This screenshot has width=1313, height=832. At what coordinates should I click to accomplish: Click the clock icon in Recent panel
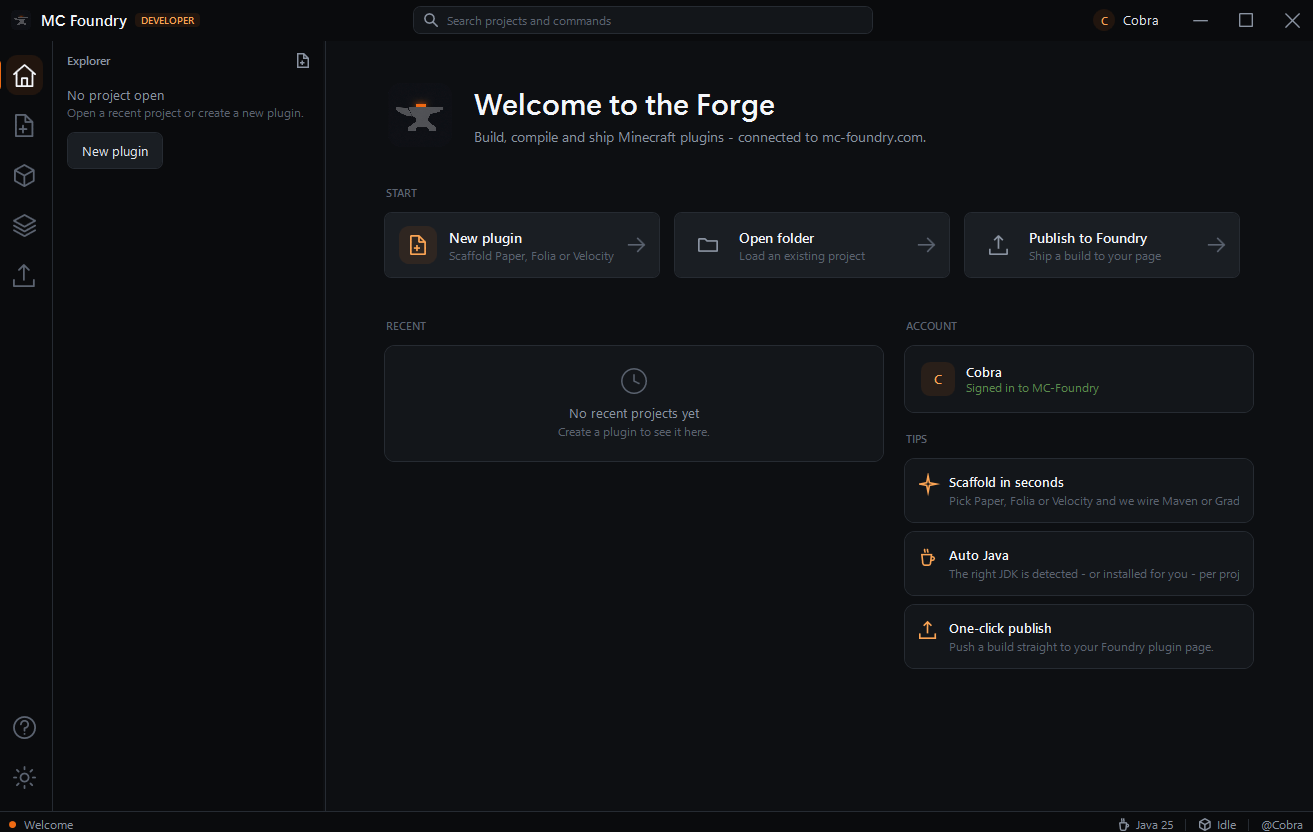coord(634,381)
